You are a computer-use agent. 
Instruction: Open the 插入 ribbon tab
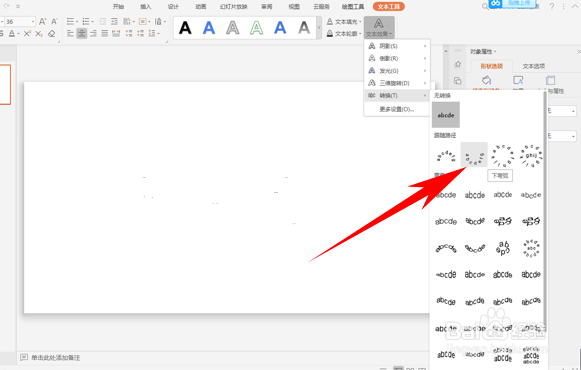coord(146,7)
